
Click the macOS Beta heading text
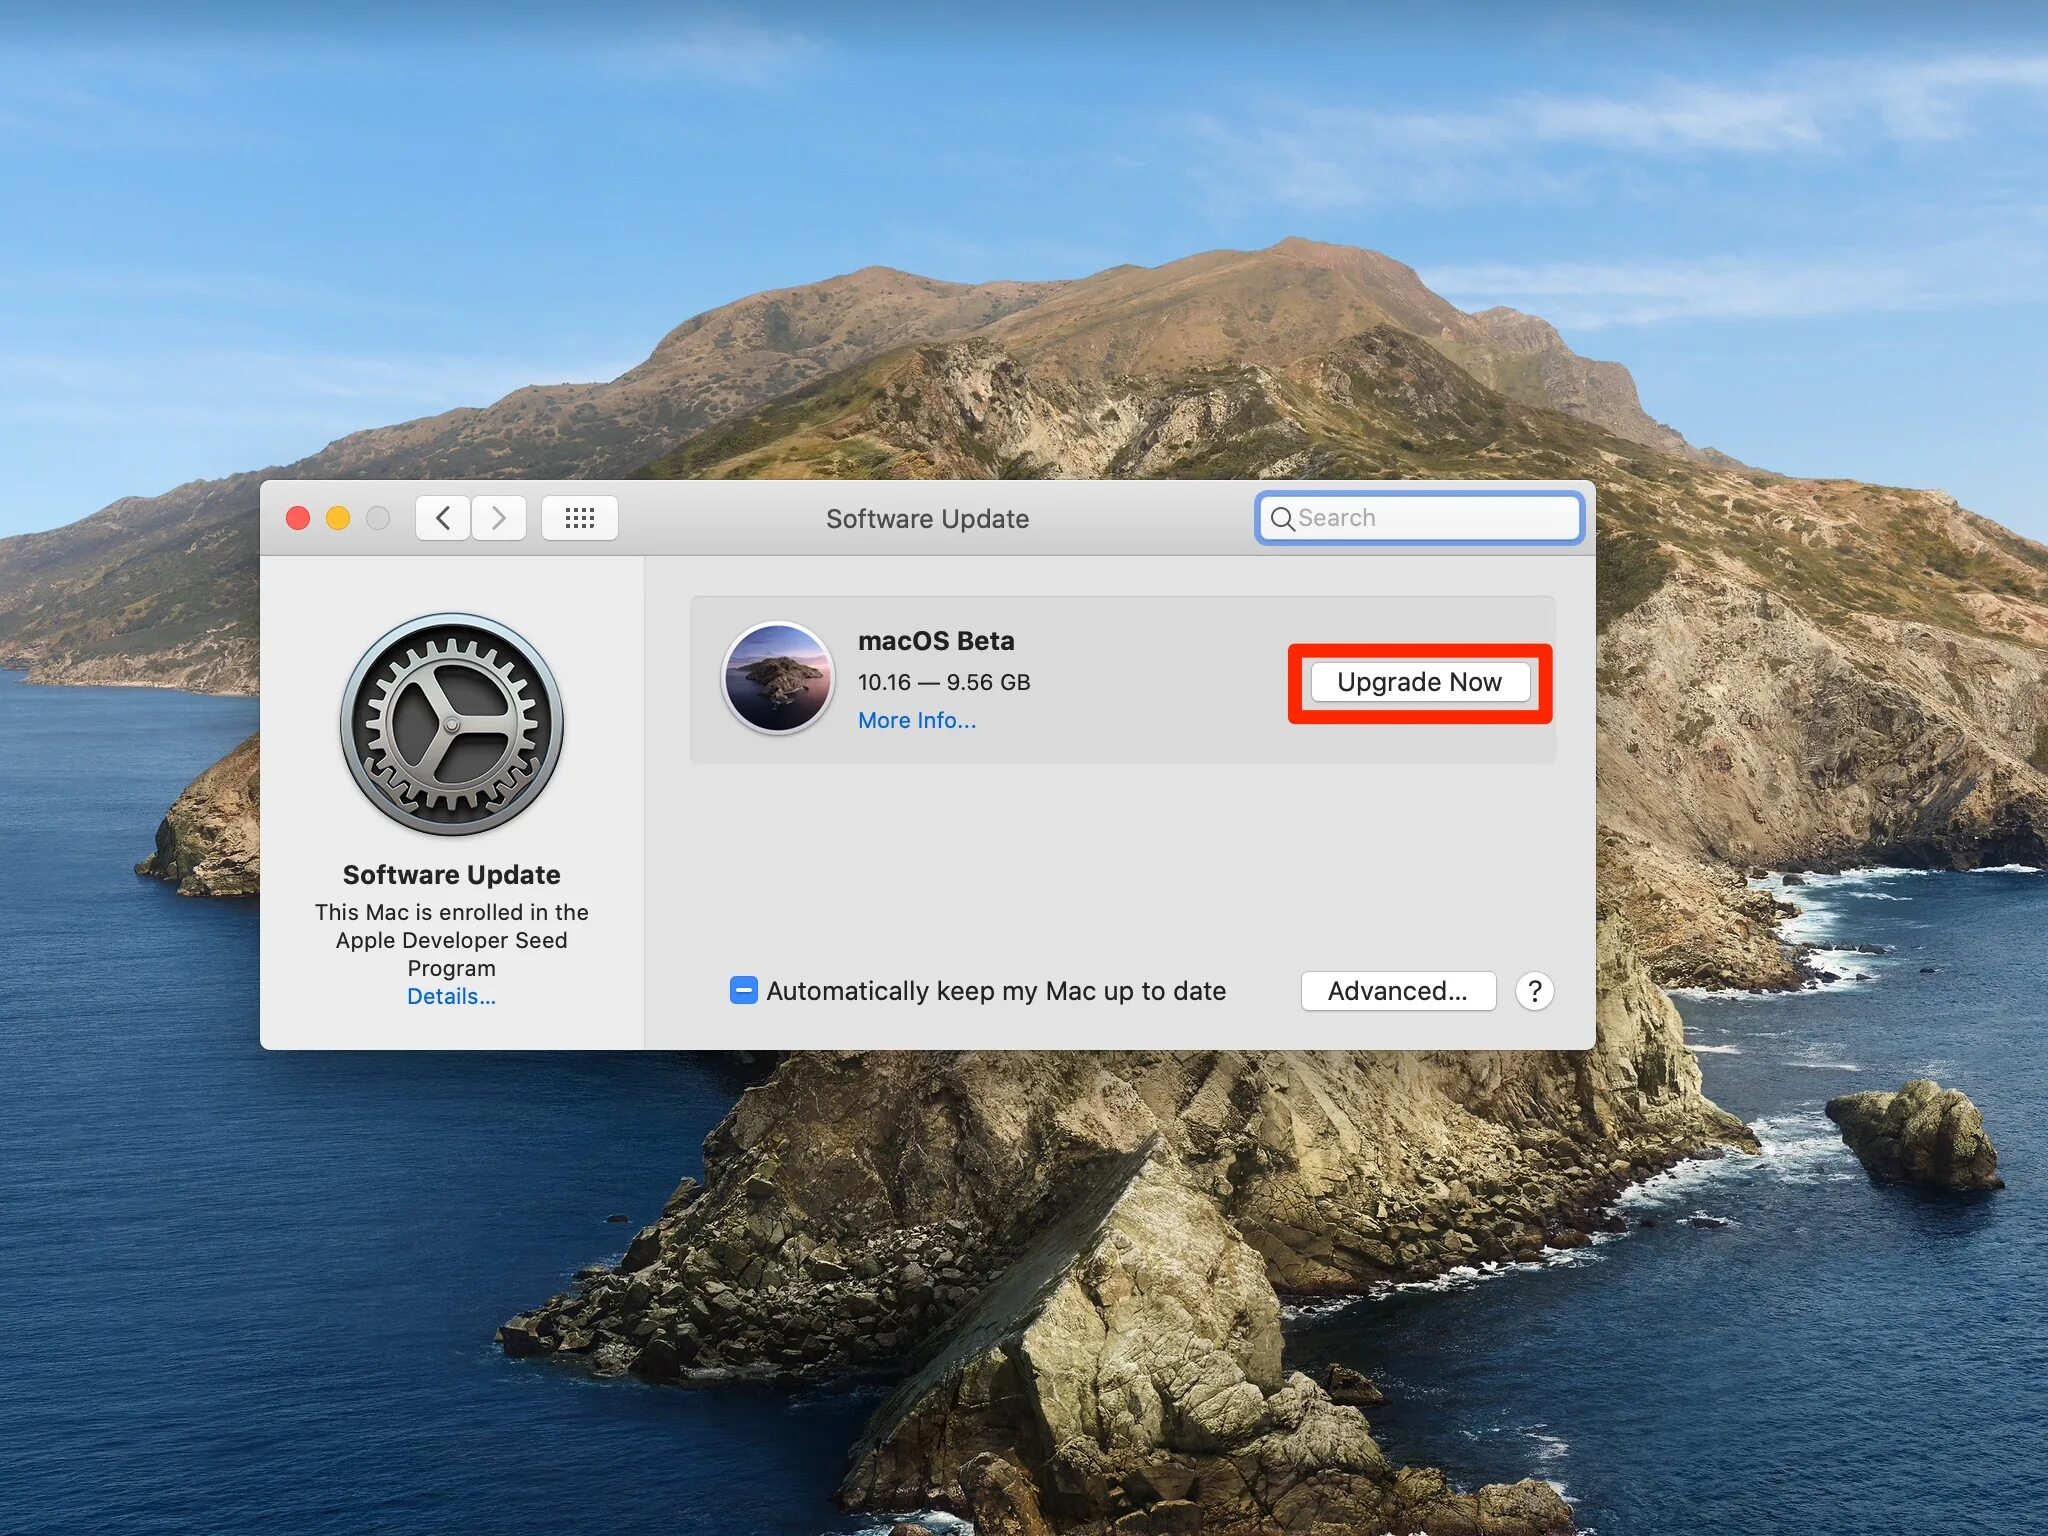tap(936, 641)
